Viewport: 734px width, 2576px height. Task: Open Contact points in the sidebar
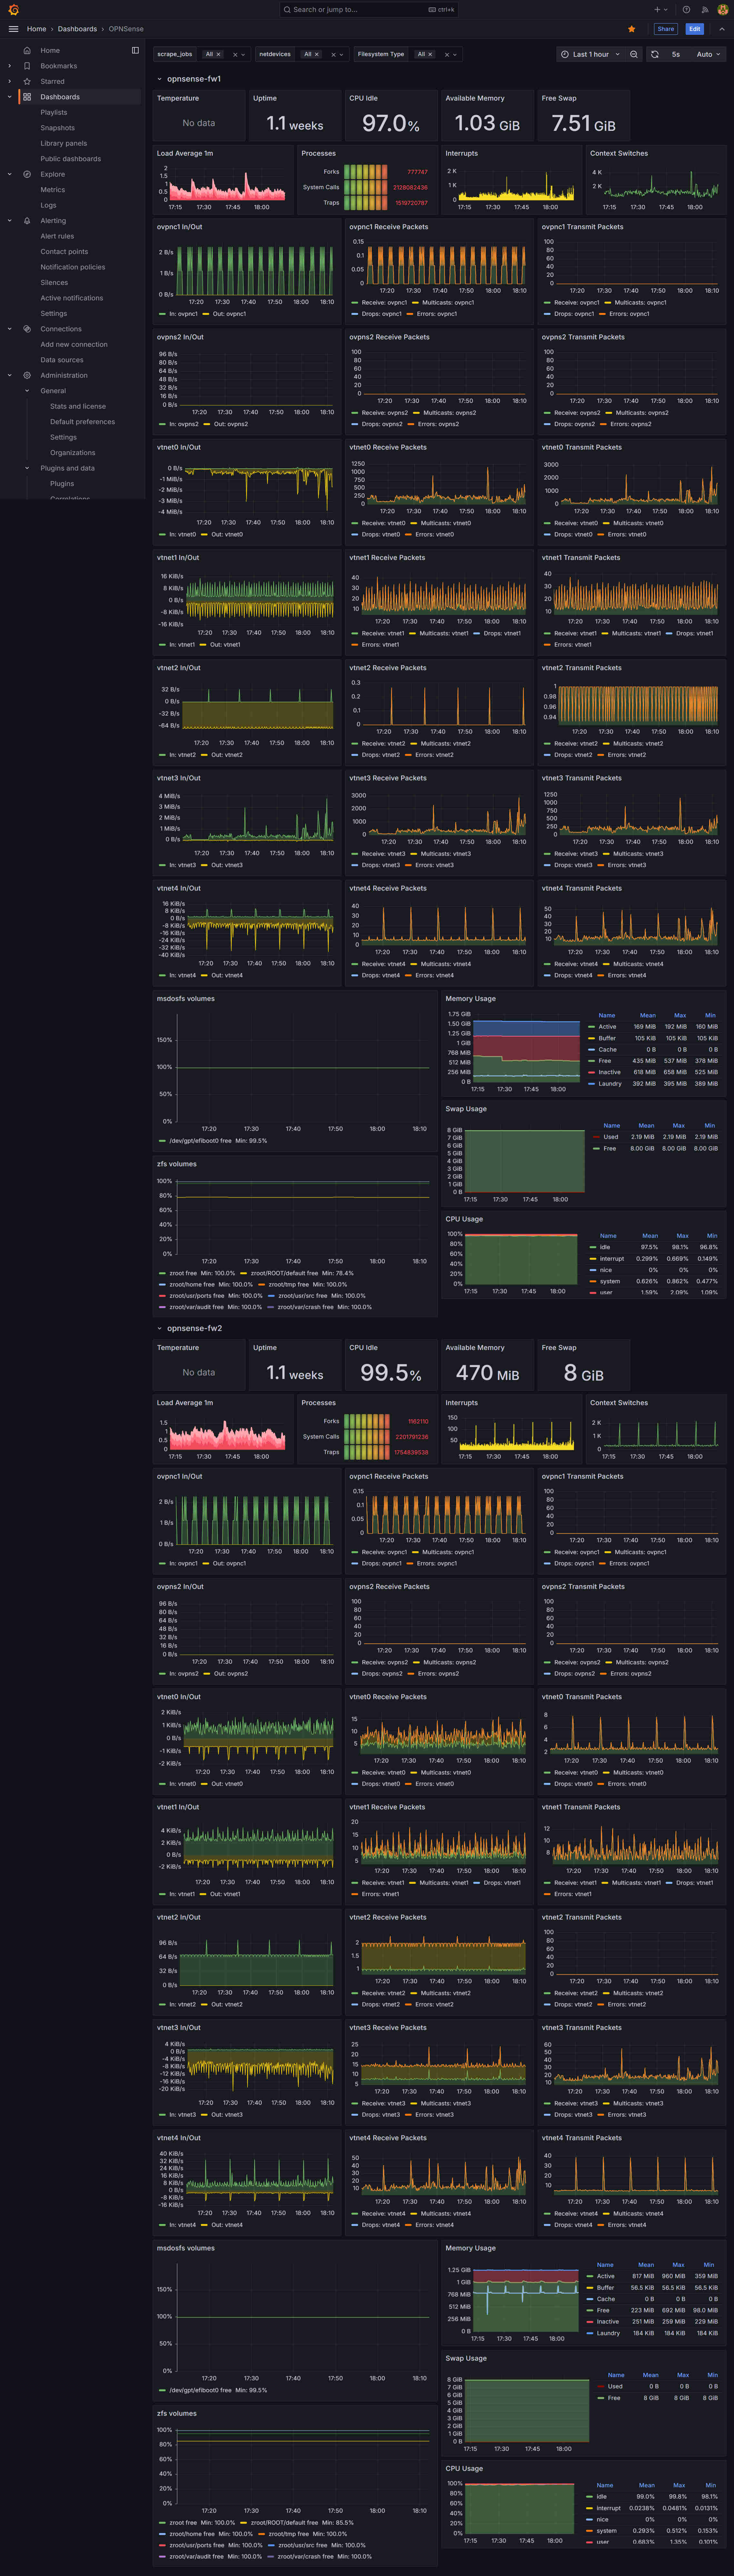pyautogui.click(x=64, y=252)
